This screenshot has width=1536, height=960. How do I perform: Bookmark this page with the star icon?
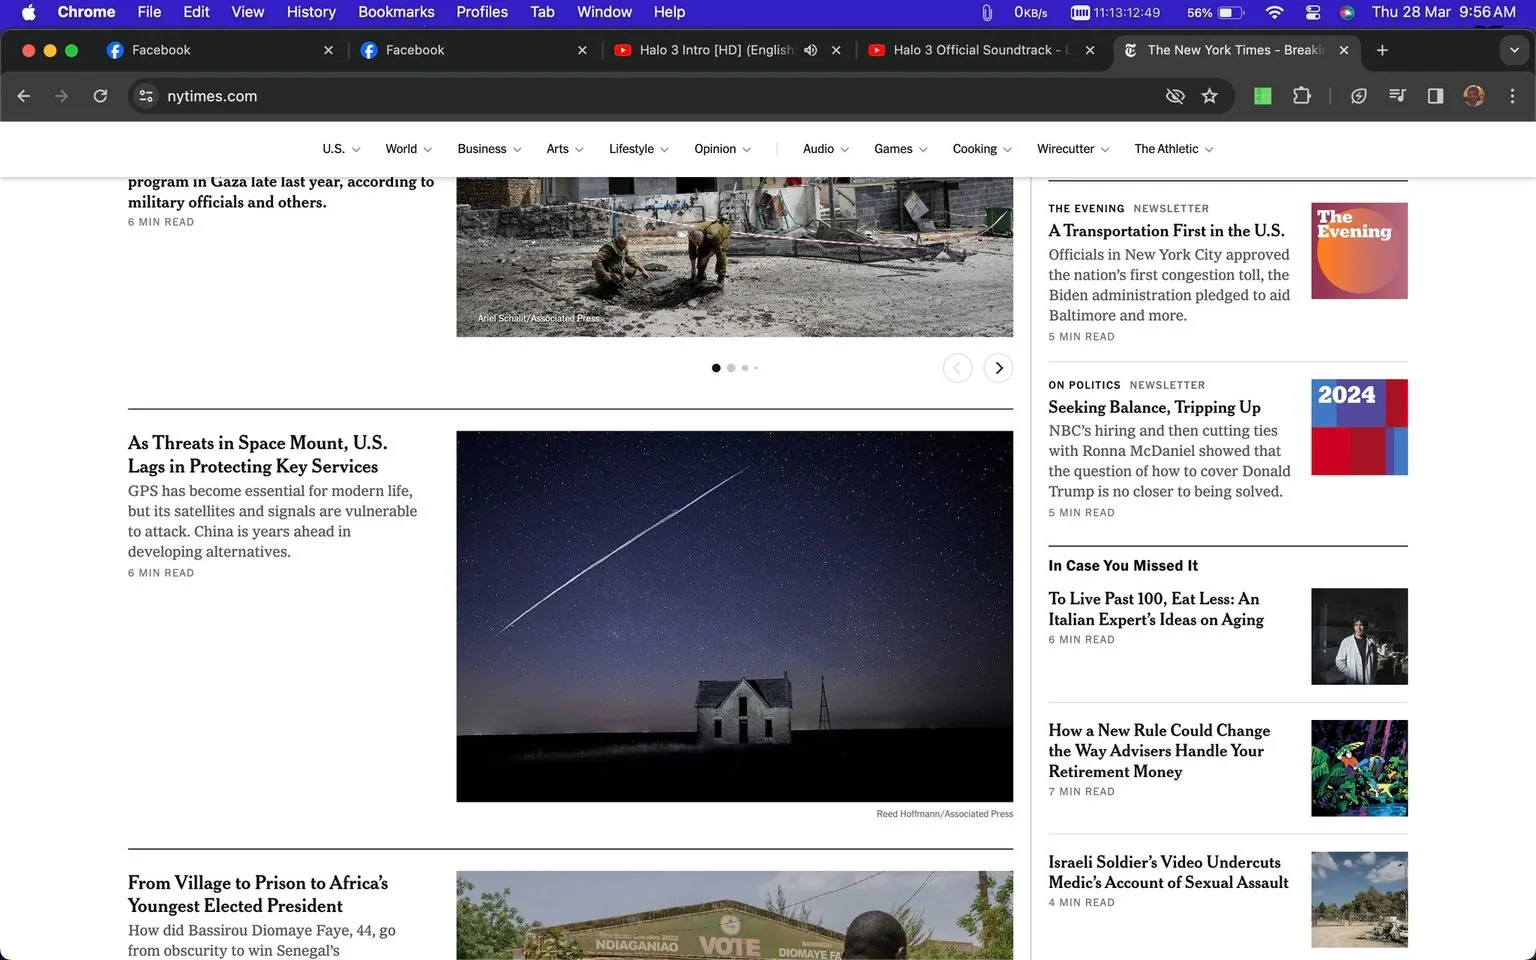coord(1210,95)
